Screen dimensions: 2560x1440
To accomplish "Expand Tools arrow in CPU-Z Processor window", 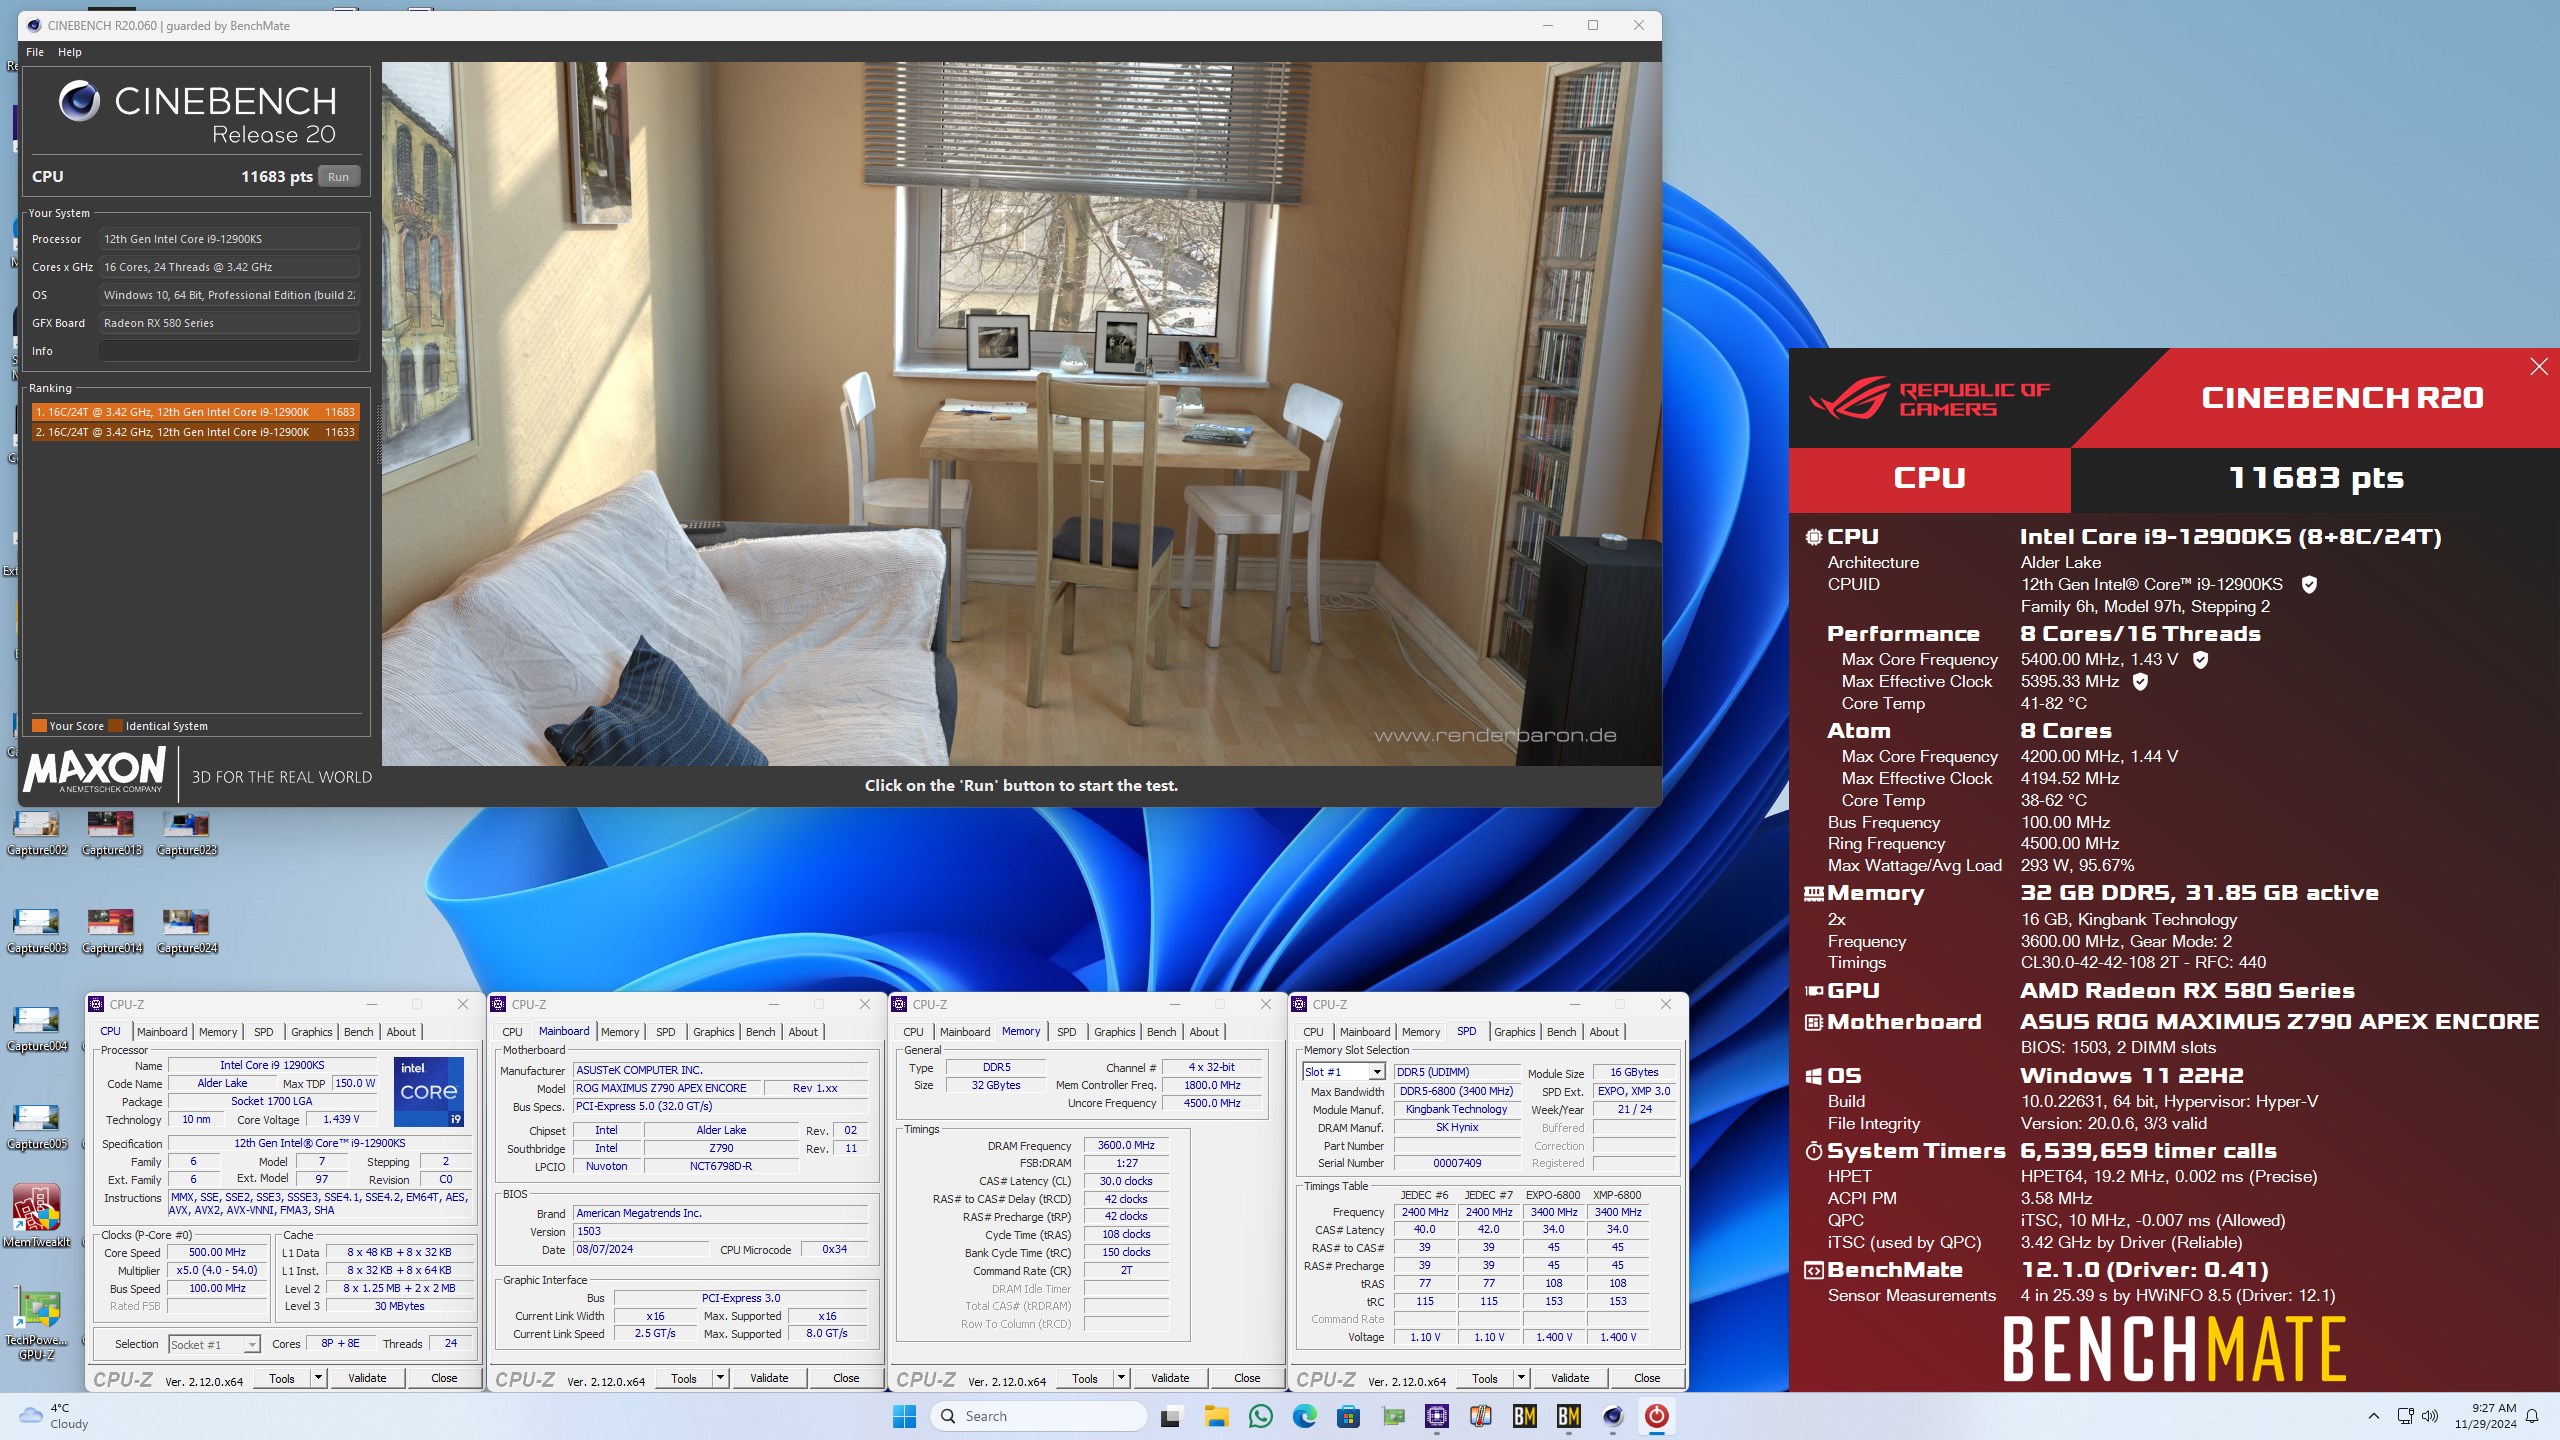I will [318, 1378].
